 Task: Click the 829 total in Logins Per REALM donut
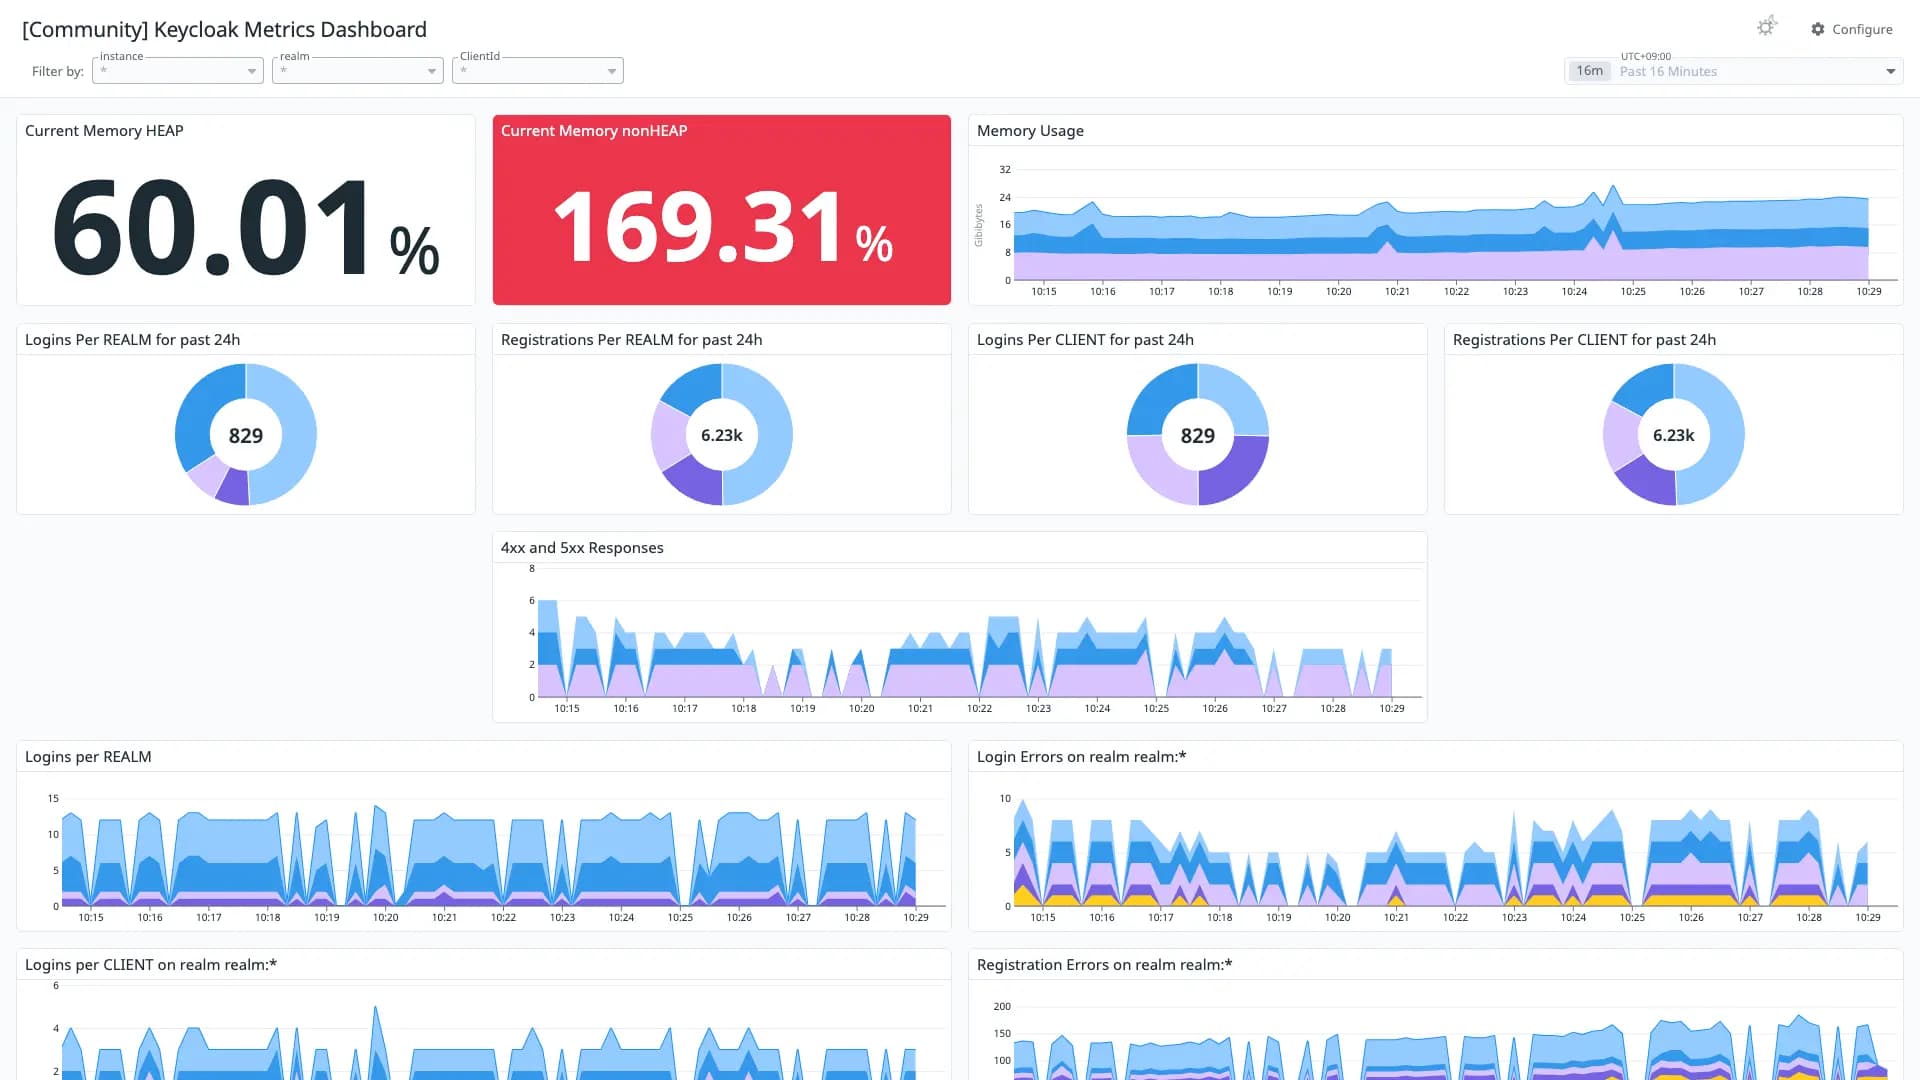coord(246,435)
